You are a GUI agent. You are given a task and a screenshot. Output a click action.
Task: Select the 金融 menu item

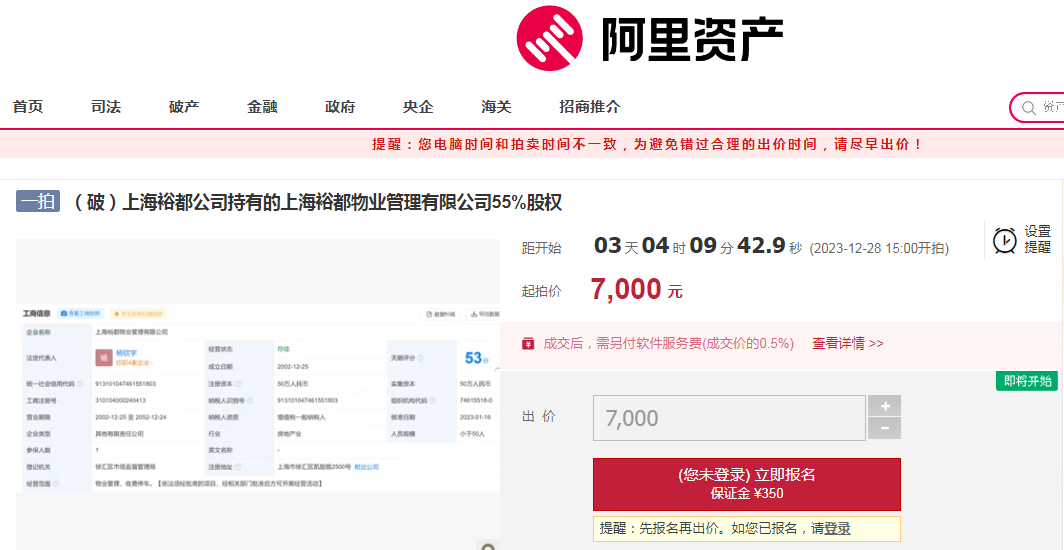(262, 107)
